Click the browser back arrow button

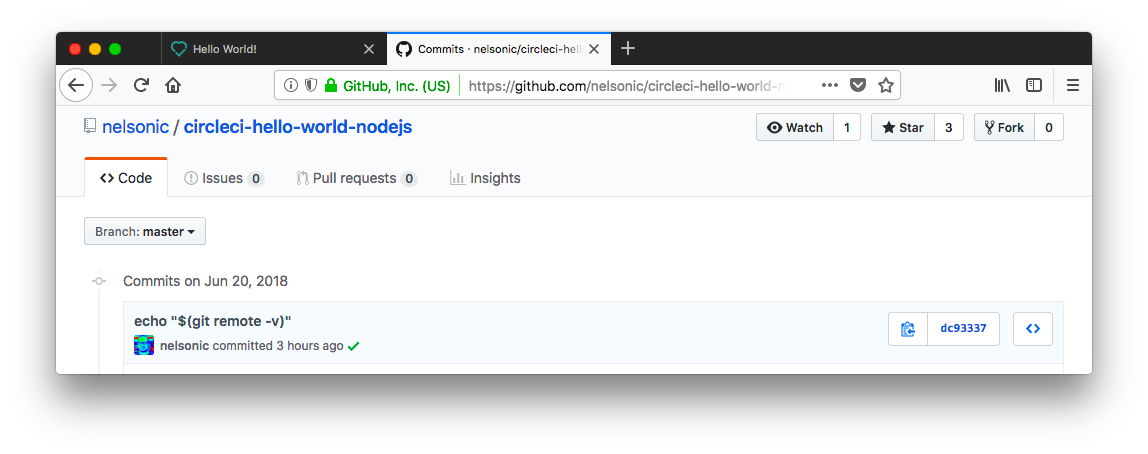76,85
